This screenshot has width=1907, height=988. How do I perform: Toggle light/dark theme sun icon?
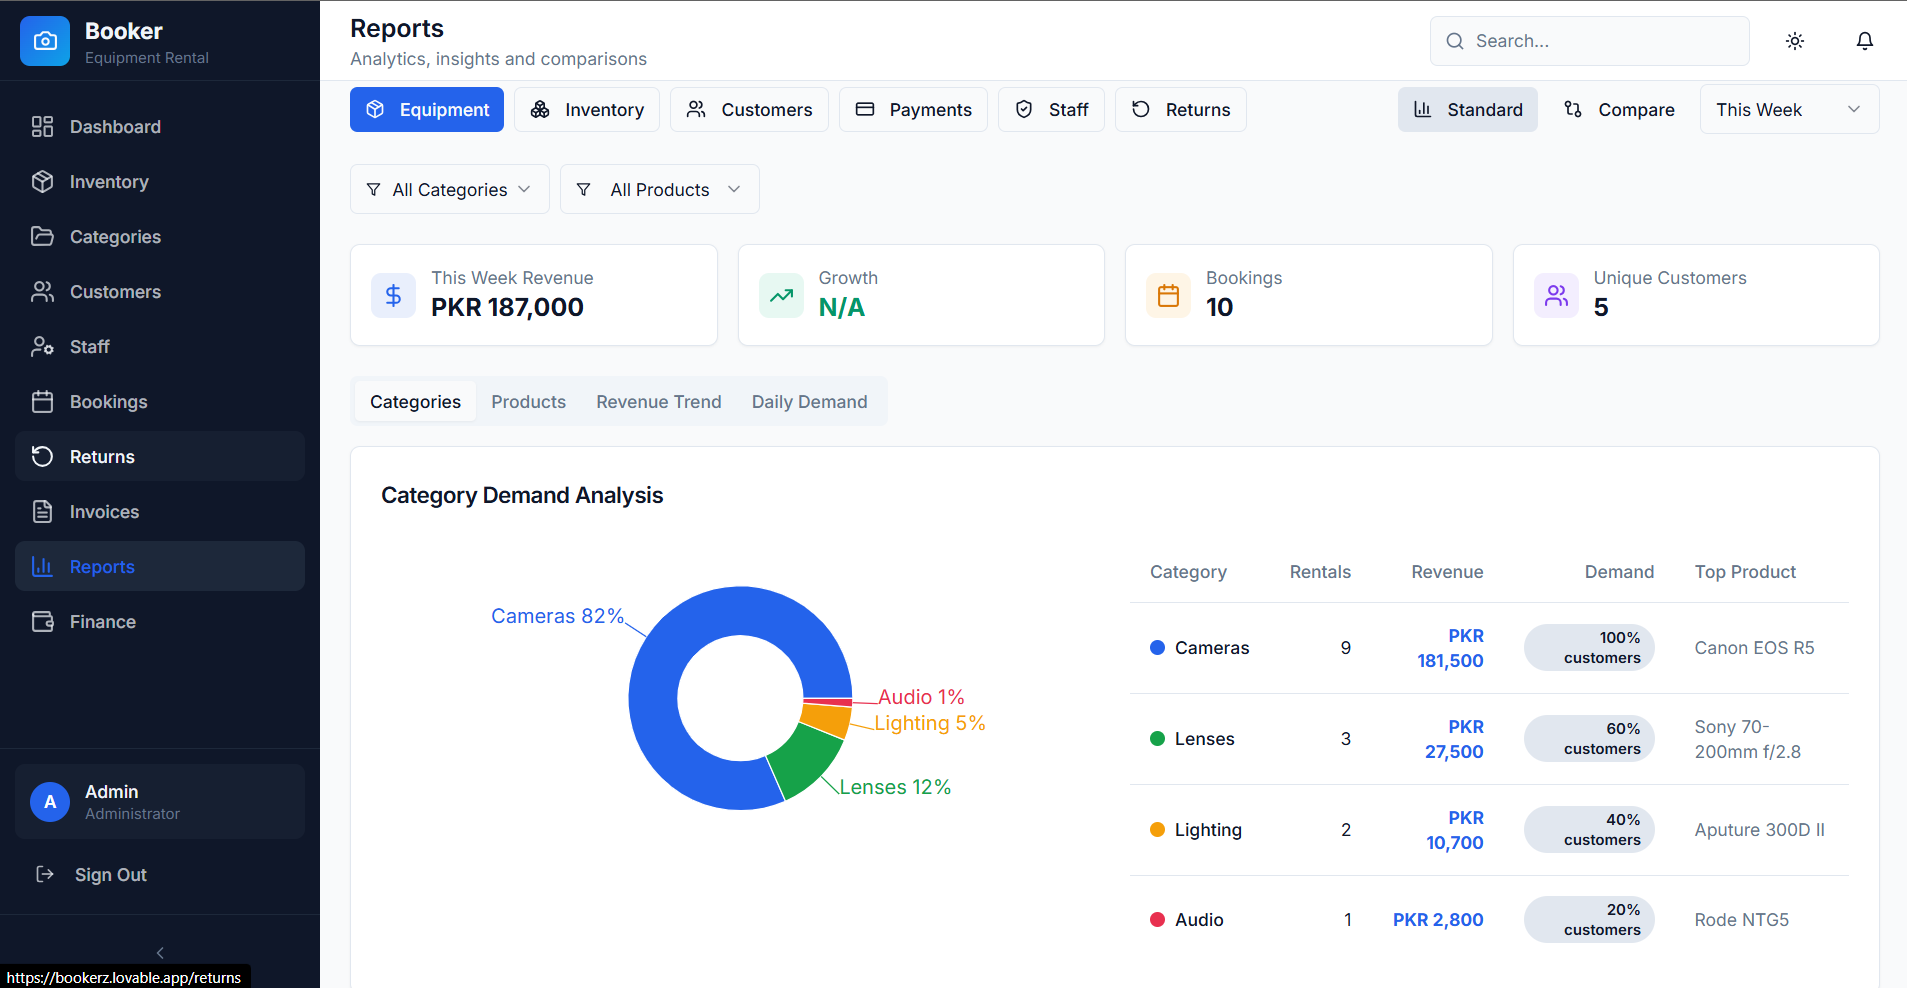point(1795,41)
